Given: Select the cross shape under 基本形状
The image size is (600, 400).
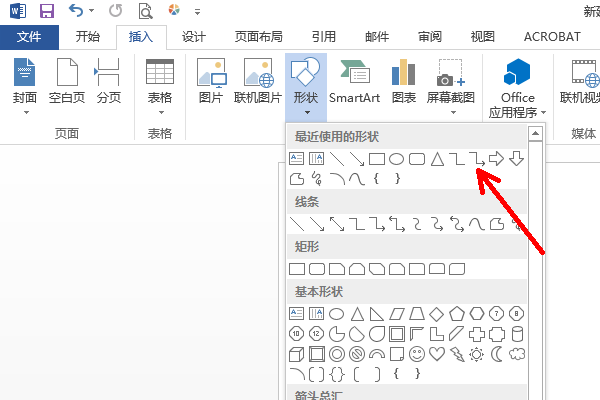Looking at the screenshot, I should [x=477, y=334].
